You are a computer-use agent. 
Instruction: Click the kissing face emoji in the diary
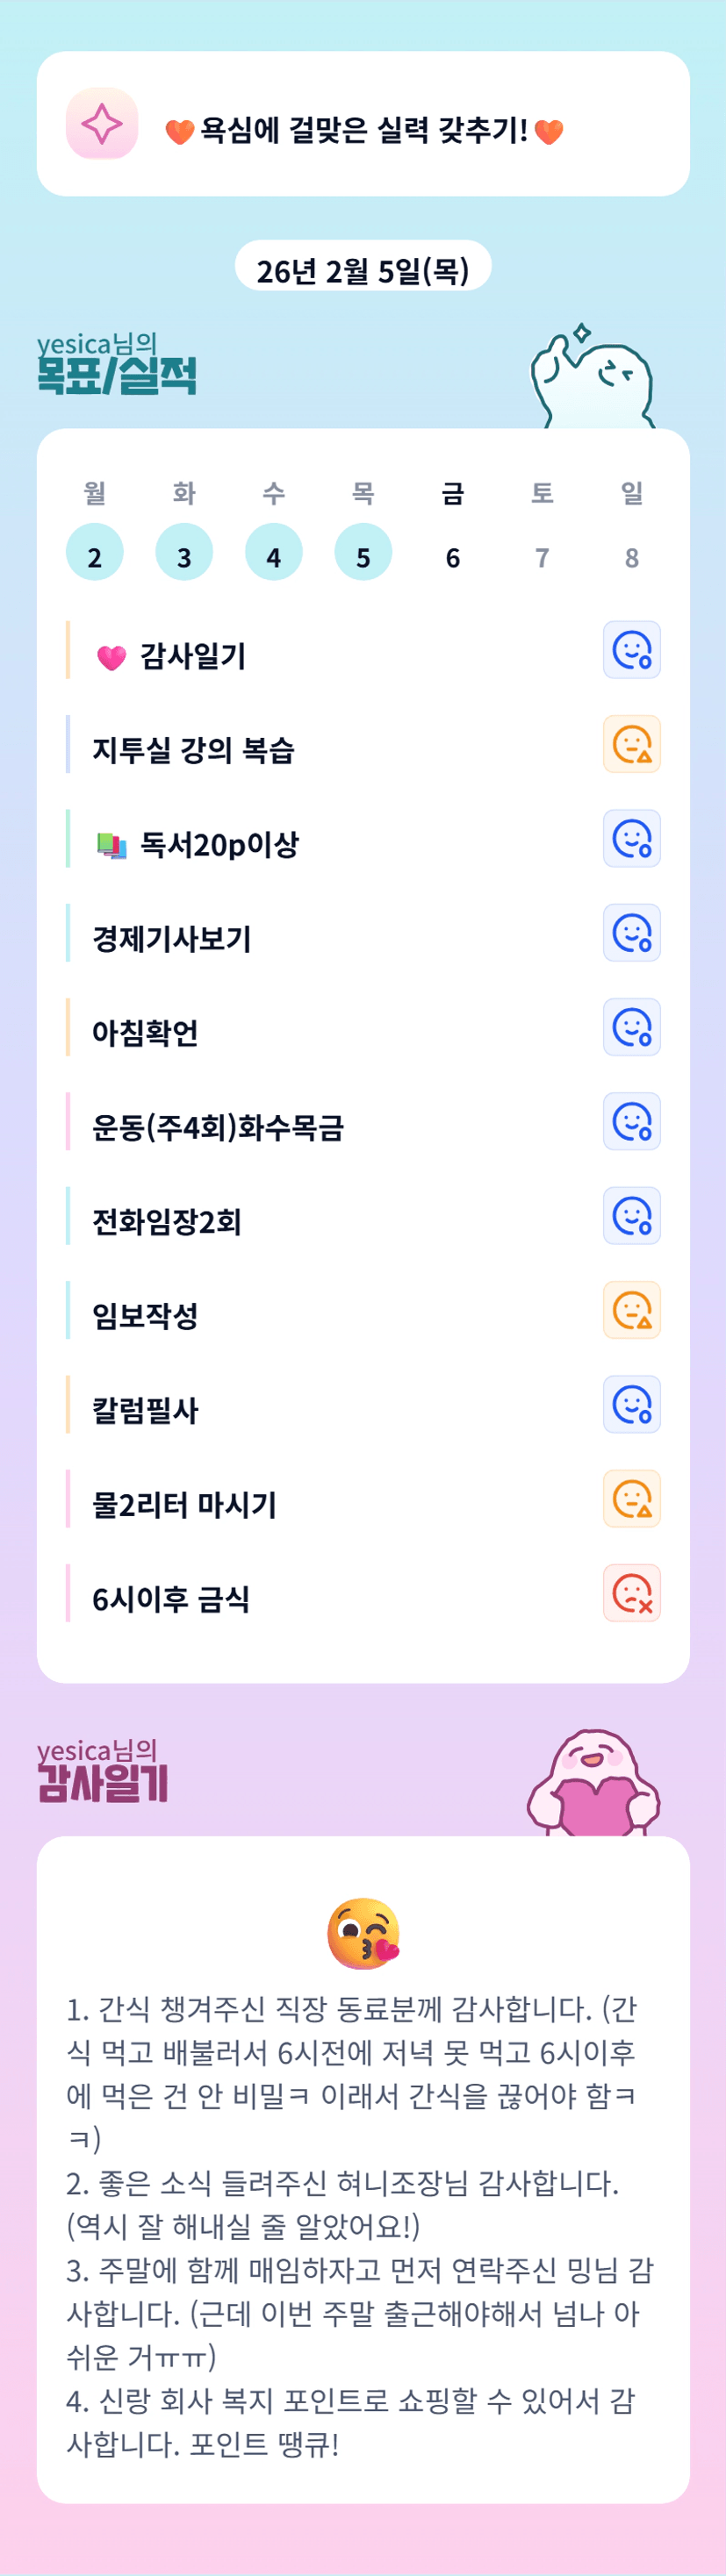coord(363,1933)
